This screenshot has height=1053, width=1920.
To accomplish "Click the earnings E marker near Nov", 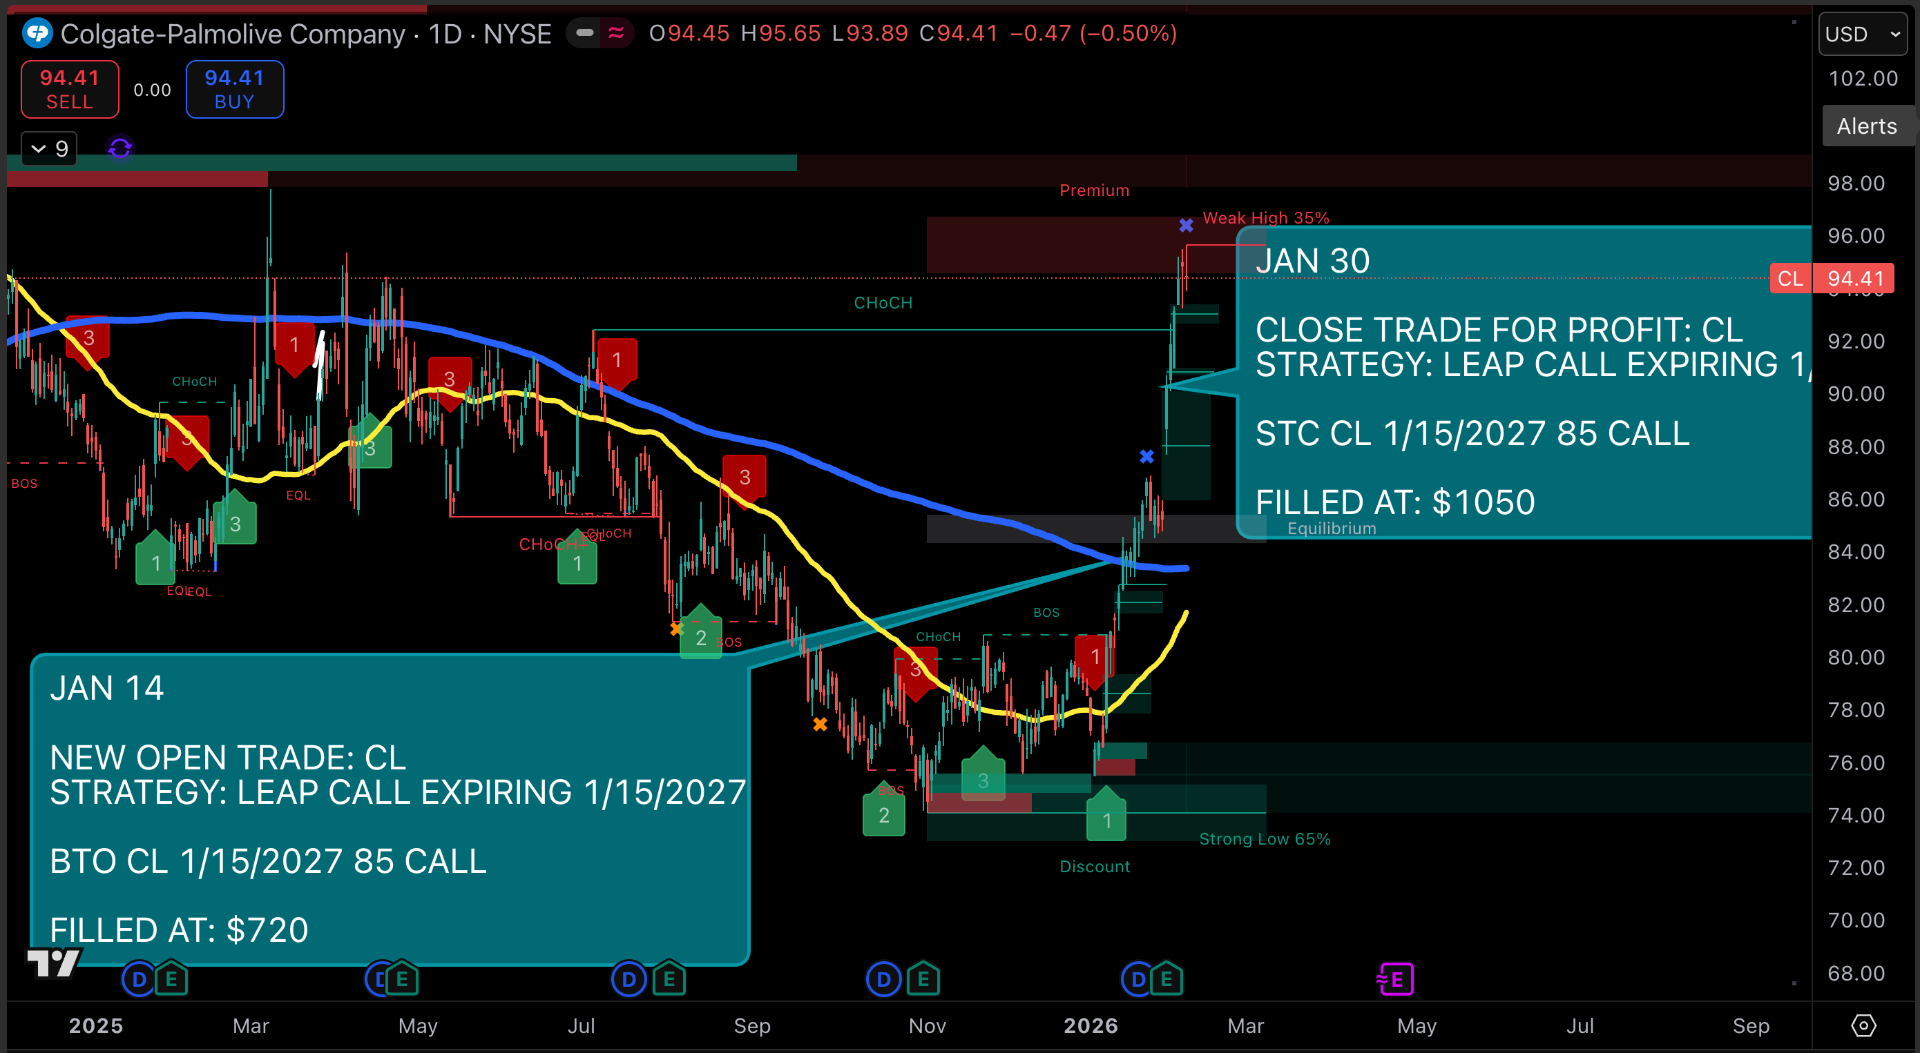I will [923, 979].
